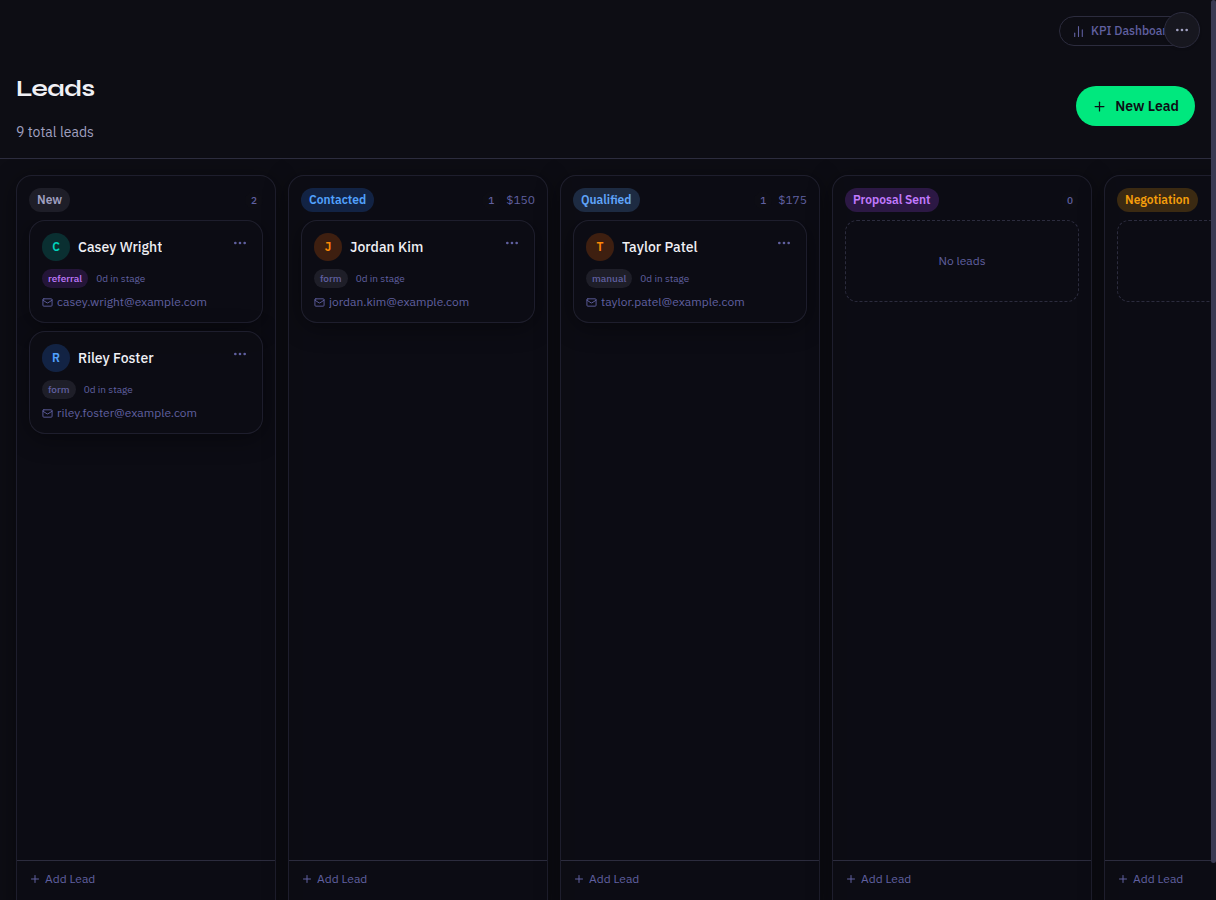
Task: Select the Qualified stage label
Action: point(606,200)
